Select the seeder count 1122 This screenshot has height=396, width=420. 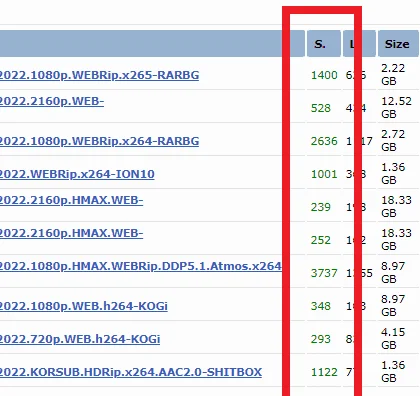[324, 372]
